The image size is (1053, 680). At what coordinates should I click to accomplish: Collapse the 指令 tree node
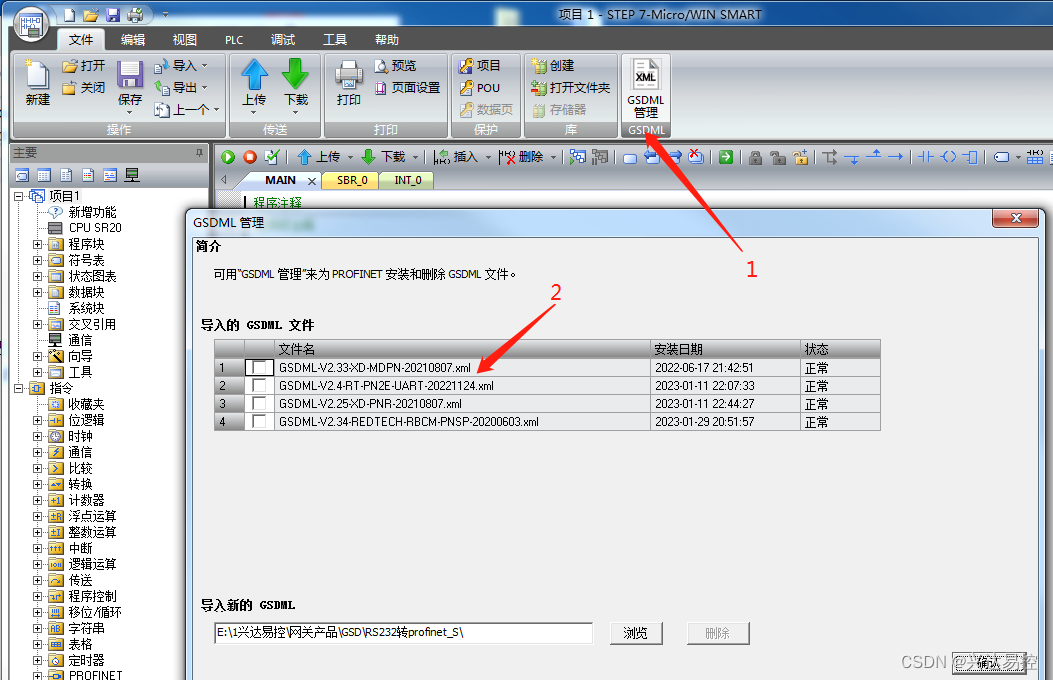click(x=19, y=389)
